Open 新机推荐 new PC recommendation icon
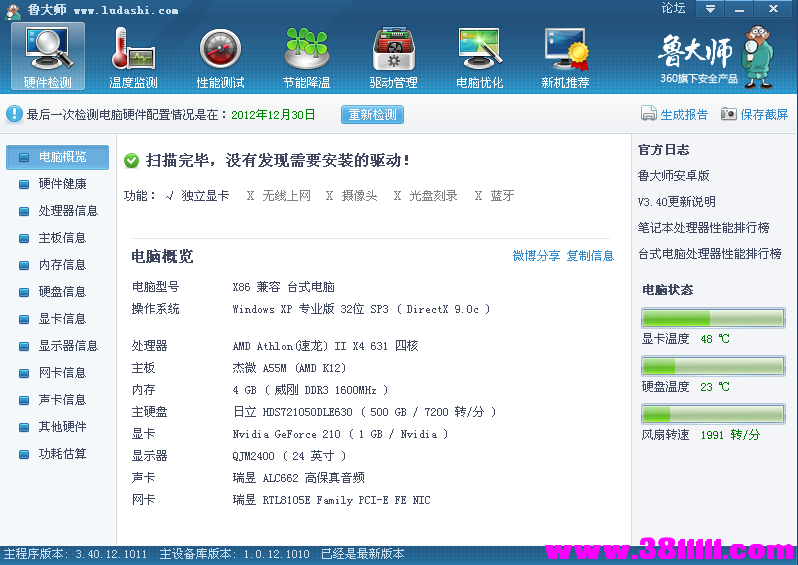This screenshot has height=565, width=798. (x=565, y=56)
